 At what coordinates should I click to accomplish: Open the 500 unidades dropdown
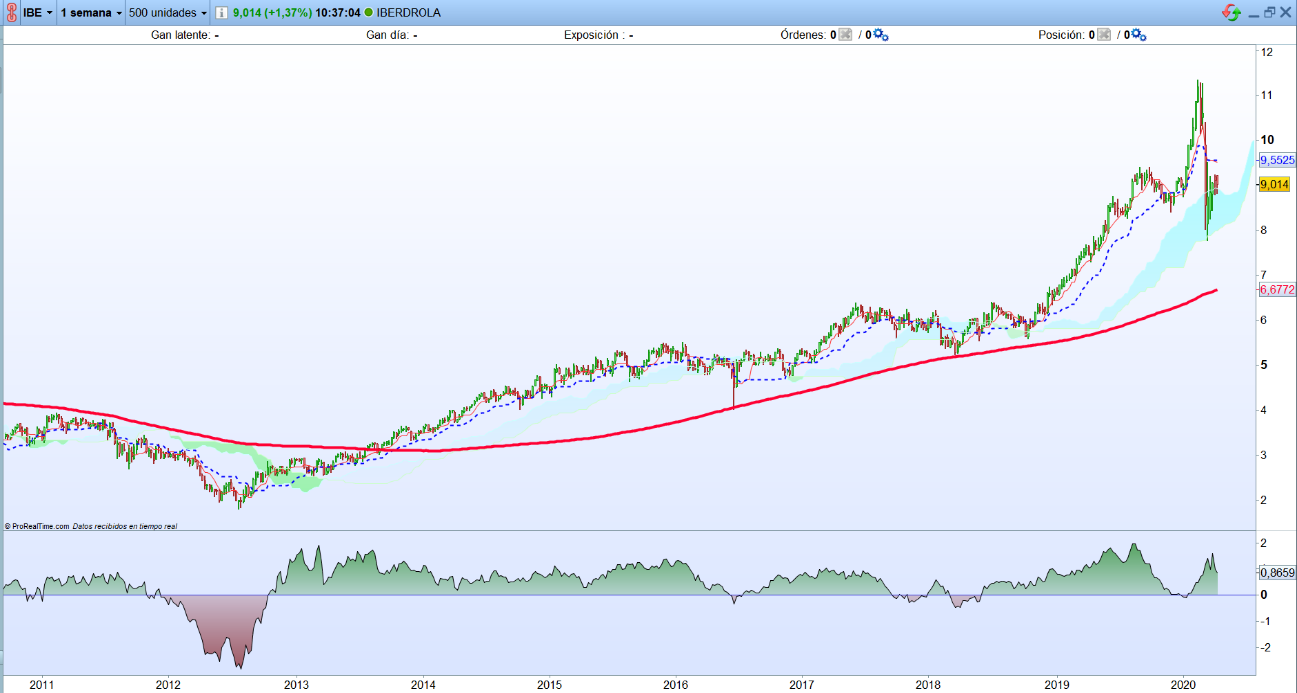[x=168, y=13]
